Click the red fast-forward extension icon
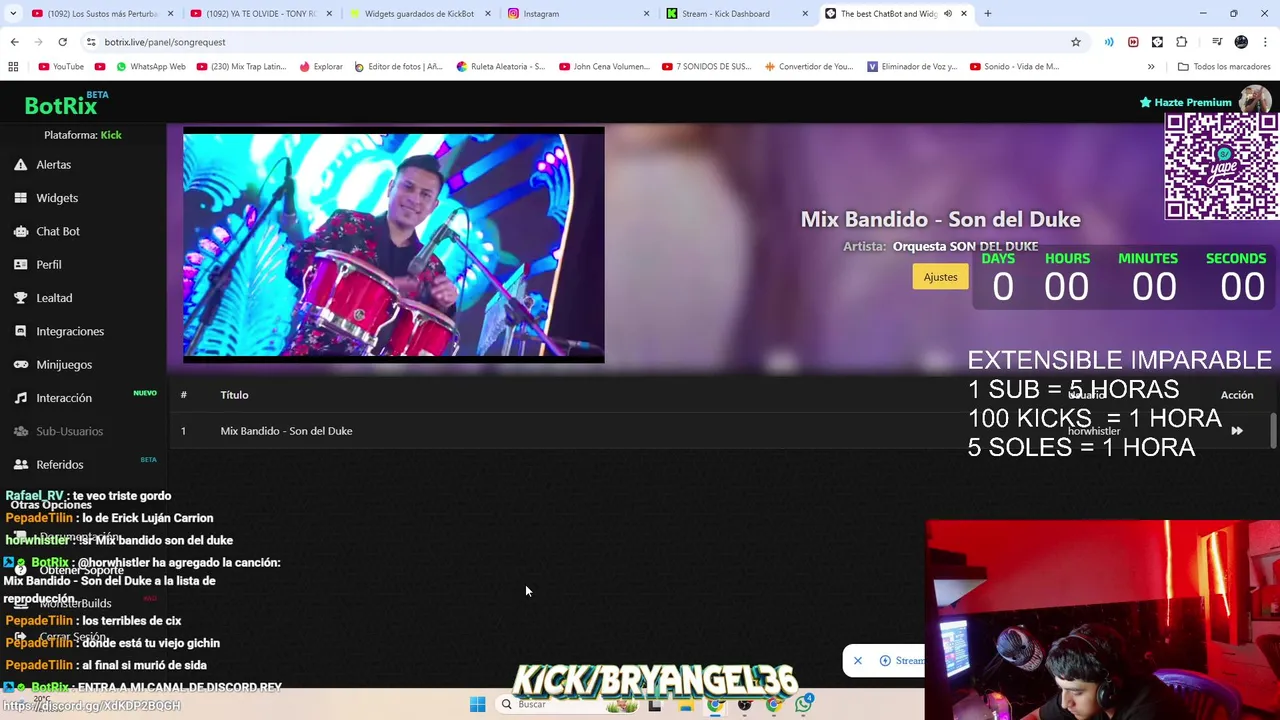 1133,42
